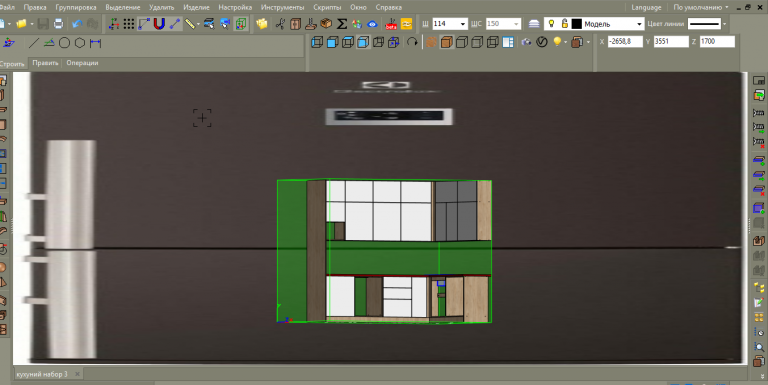The image size is (768, 385).
Task: Click the blue cube with green dot
Action: [x=759, y=208]
